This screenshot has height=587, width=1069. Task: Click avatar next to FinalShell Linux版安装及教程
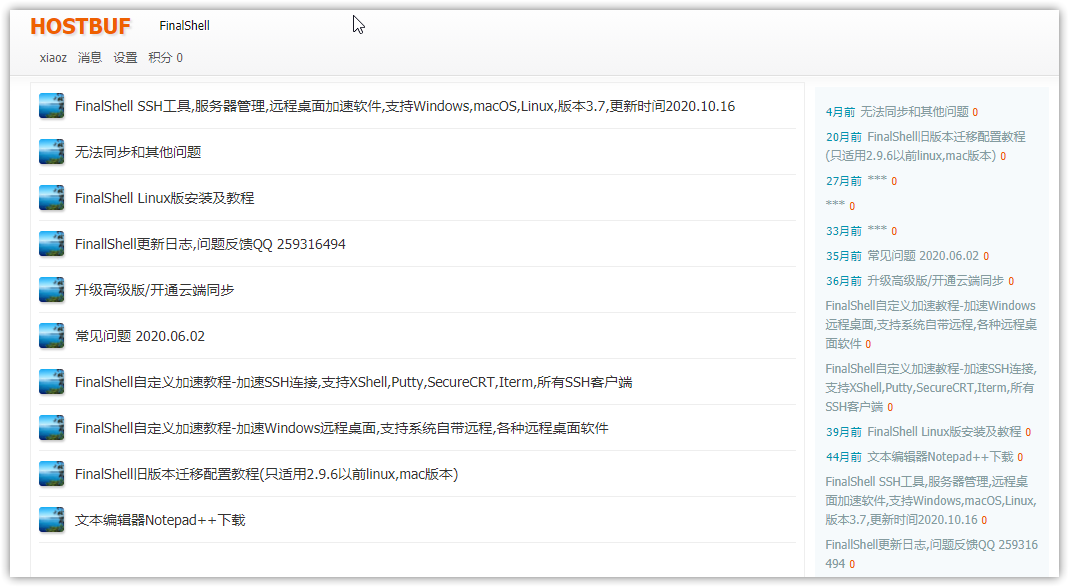[x=52, y=198]
